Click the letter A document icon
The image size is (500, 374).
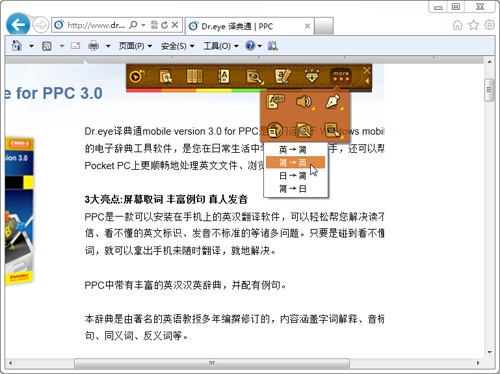coord(224,76)
